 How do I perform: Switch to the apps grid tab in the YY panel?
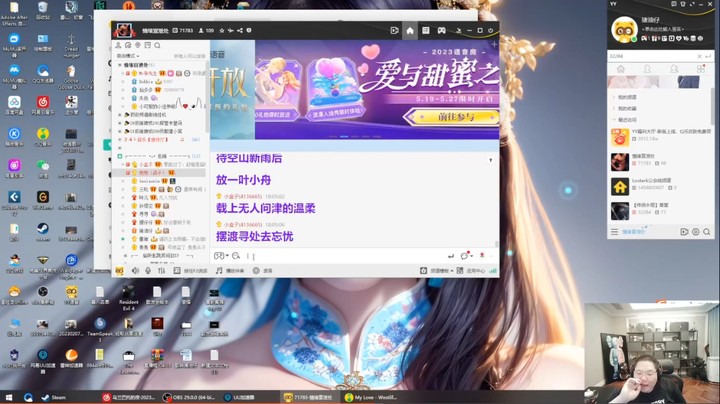pyautogui.click(x=701, y=69)
